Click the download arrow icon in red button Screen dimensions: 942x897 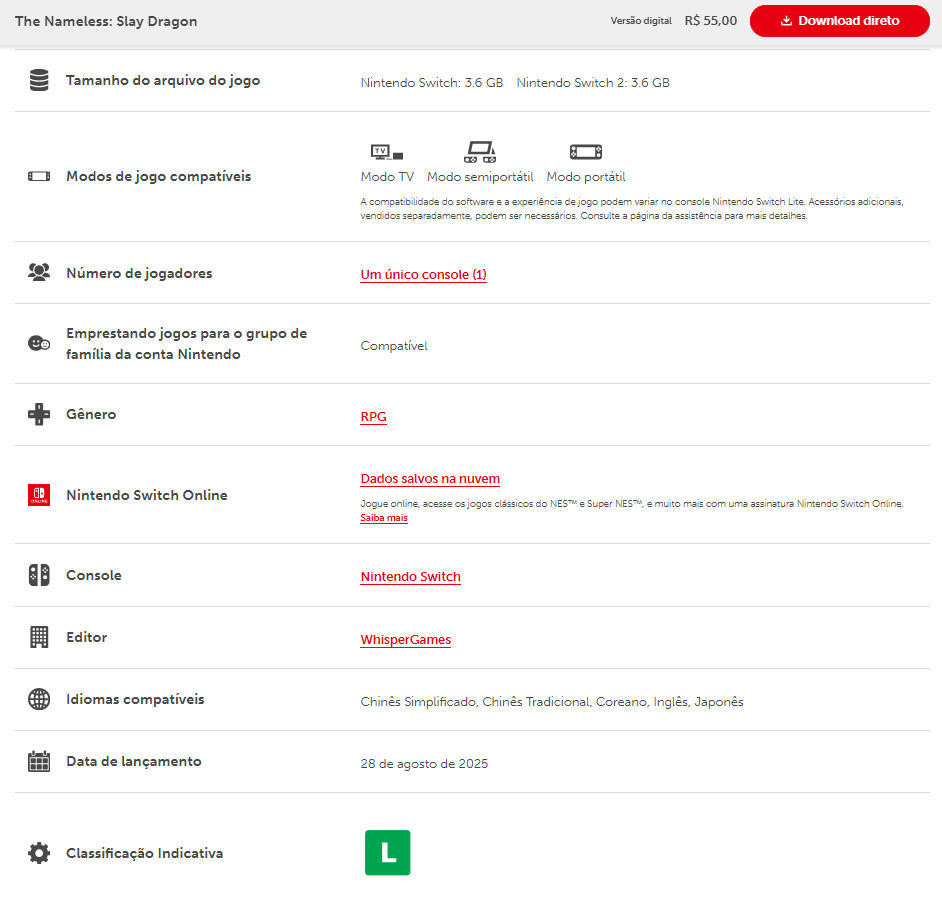coord(786,21)
